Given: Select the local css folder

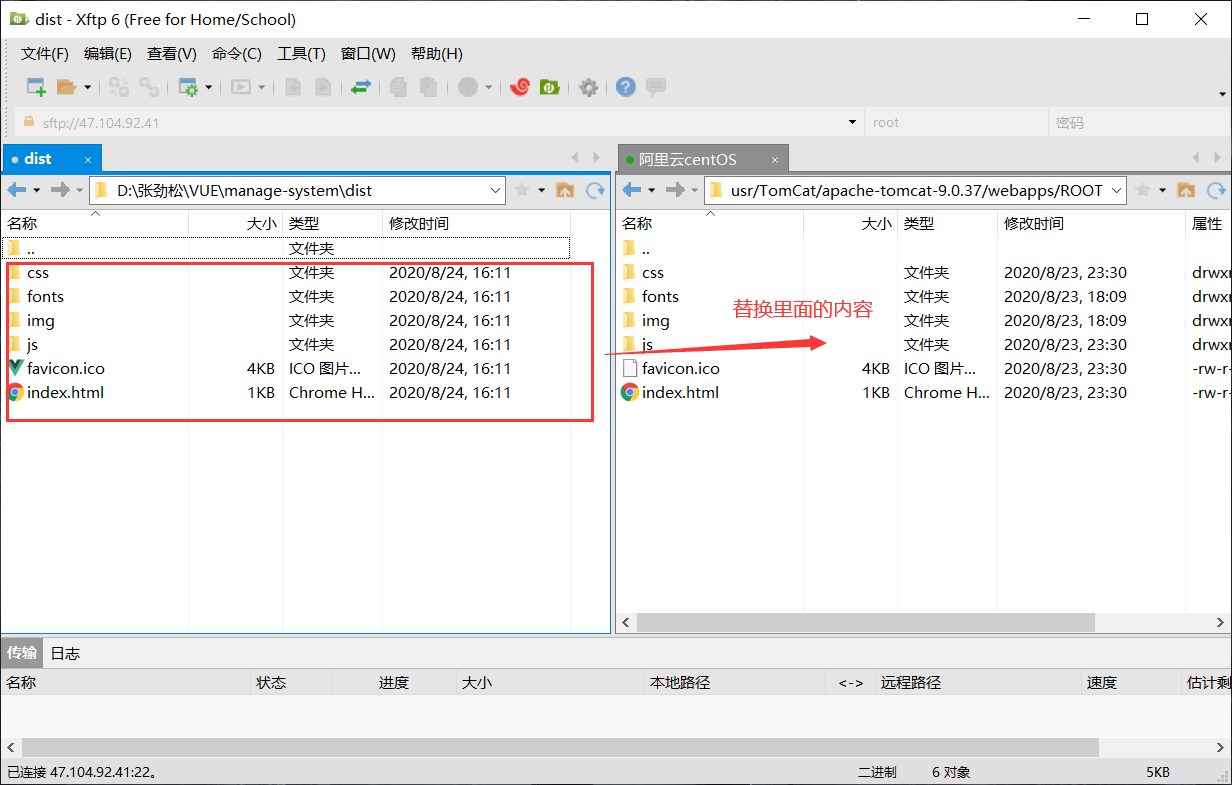Looking at the screenshot, I should [x=38, y=272].
